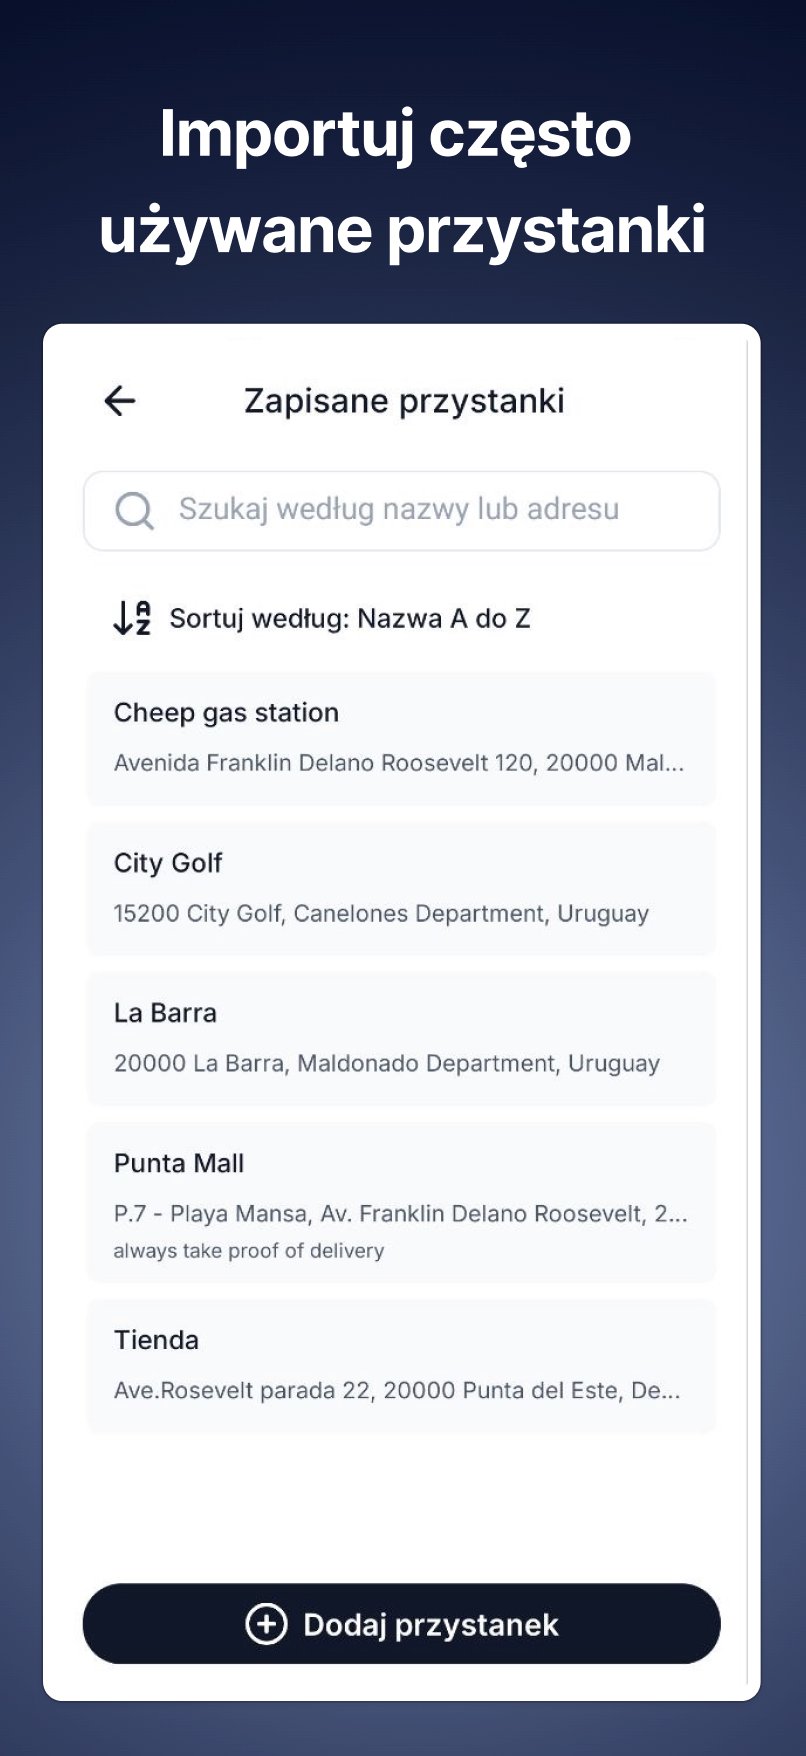
Task: Choose the 'La Barra' stop entry
Action: (401, 1039)
